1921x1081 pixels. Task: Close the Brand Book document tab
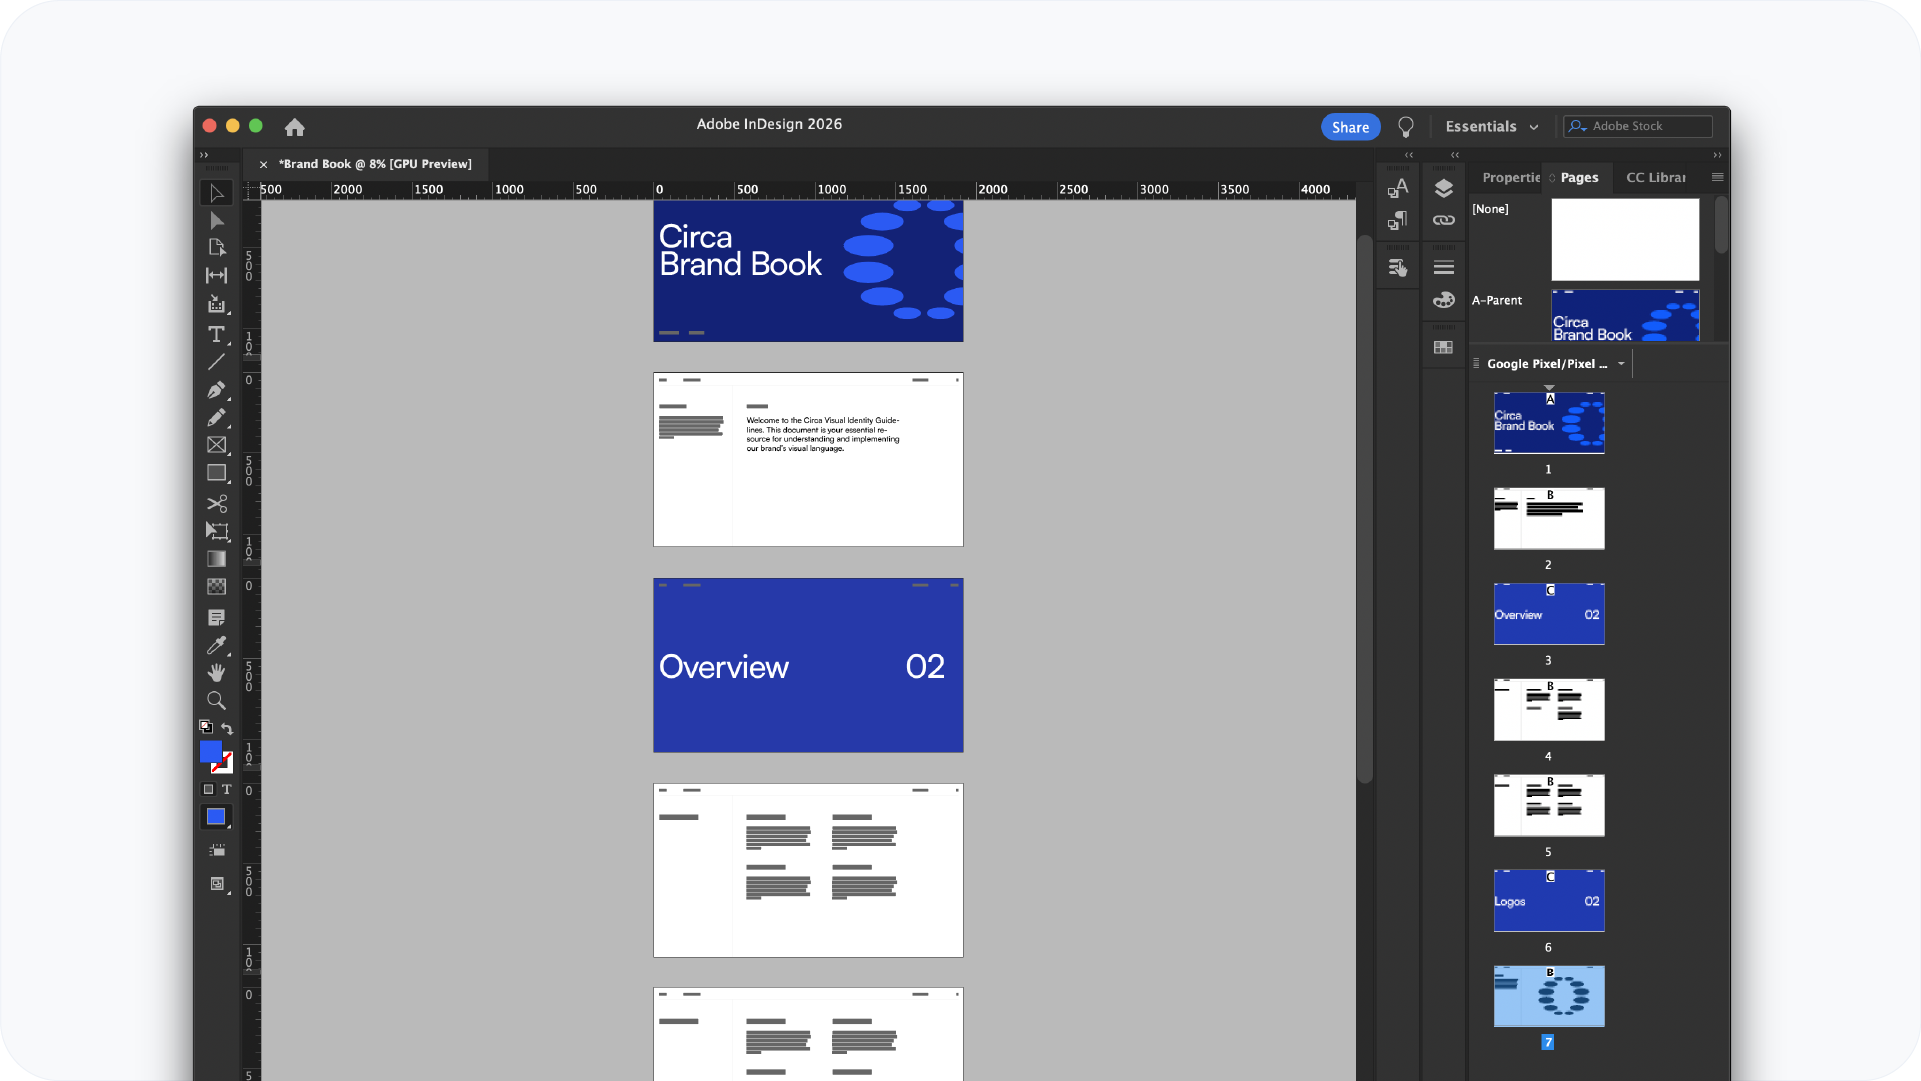(263, 164)
